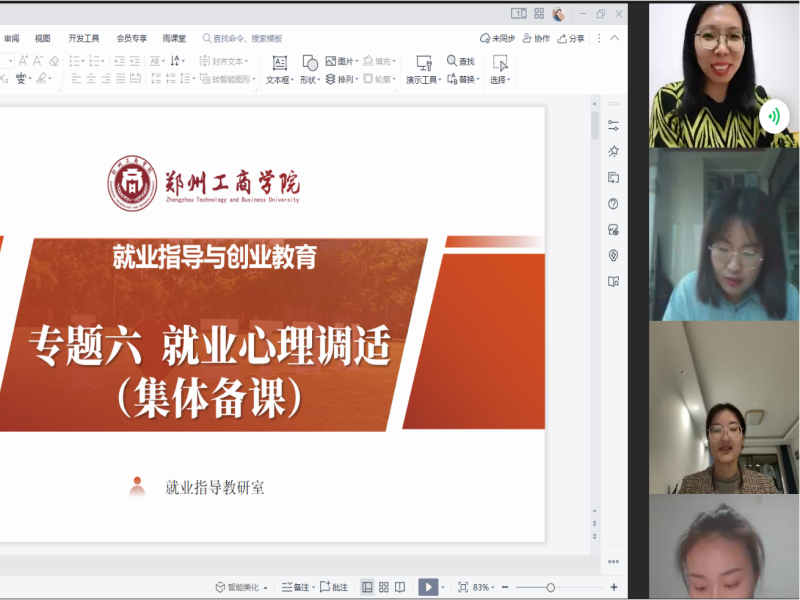
Task: Toggle distributed alignment icon
Action: (x=135, y=79)
